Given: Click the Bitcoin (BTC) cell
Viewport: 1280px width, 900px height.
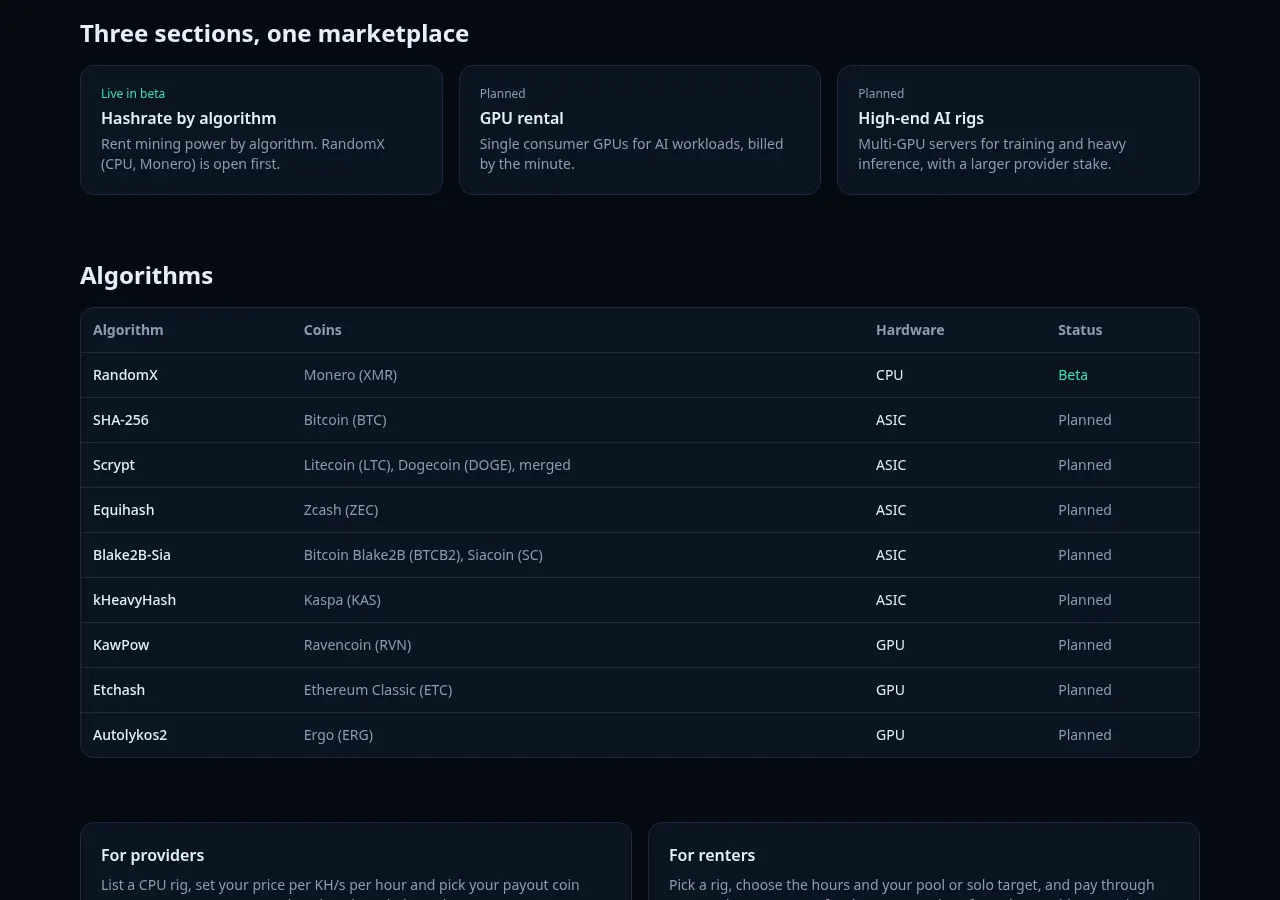Looking at the screenshot, I should 345,420.
